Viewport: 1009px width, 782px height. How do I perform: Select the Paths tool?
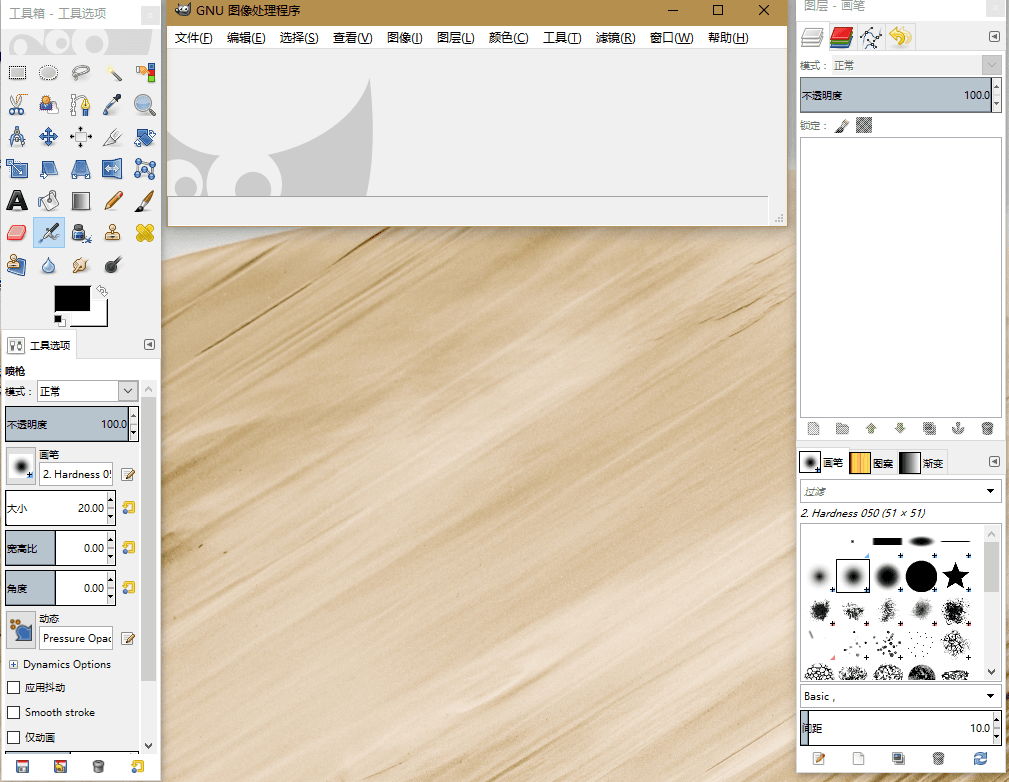[80, 105]
